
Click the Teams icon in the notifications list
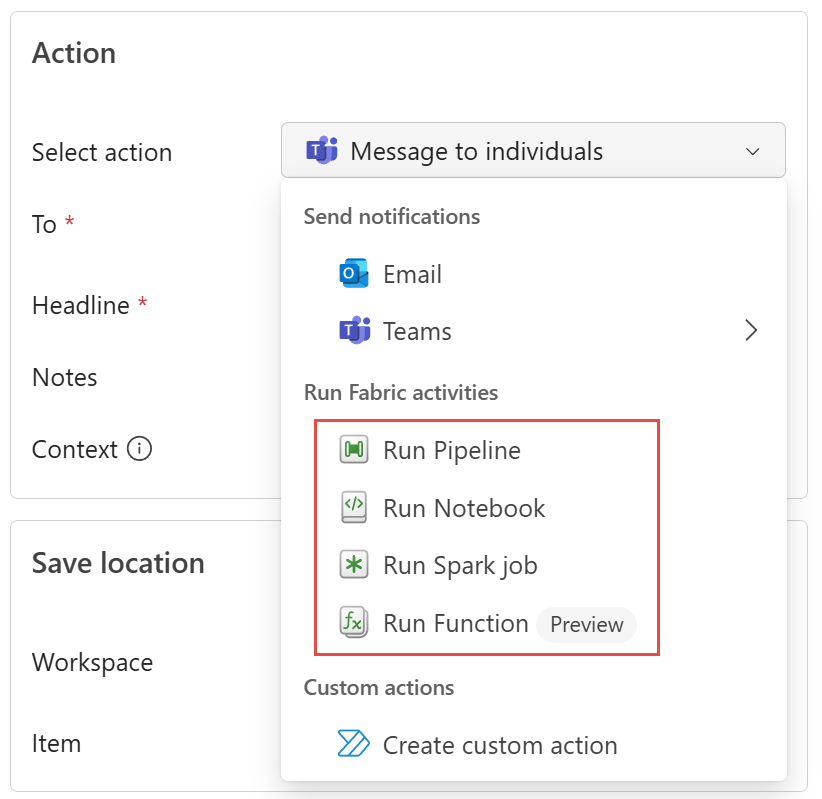(x=354, y=331)
